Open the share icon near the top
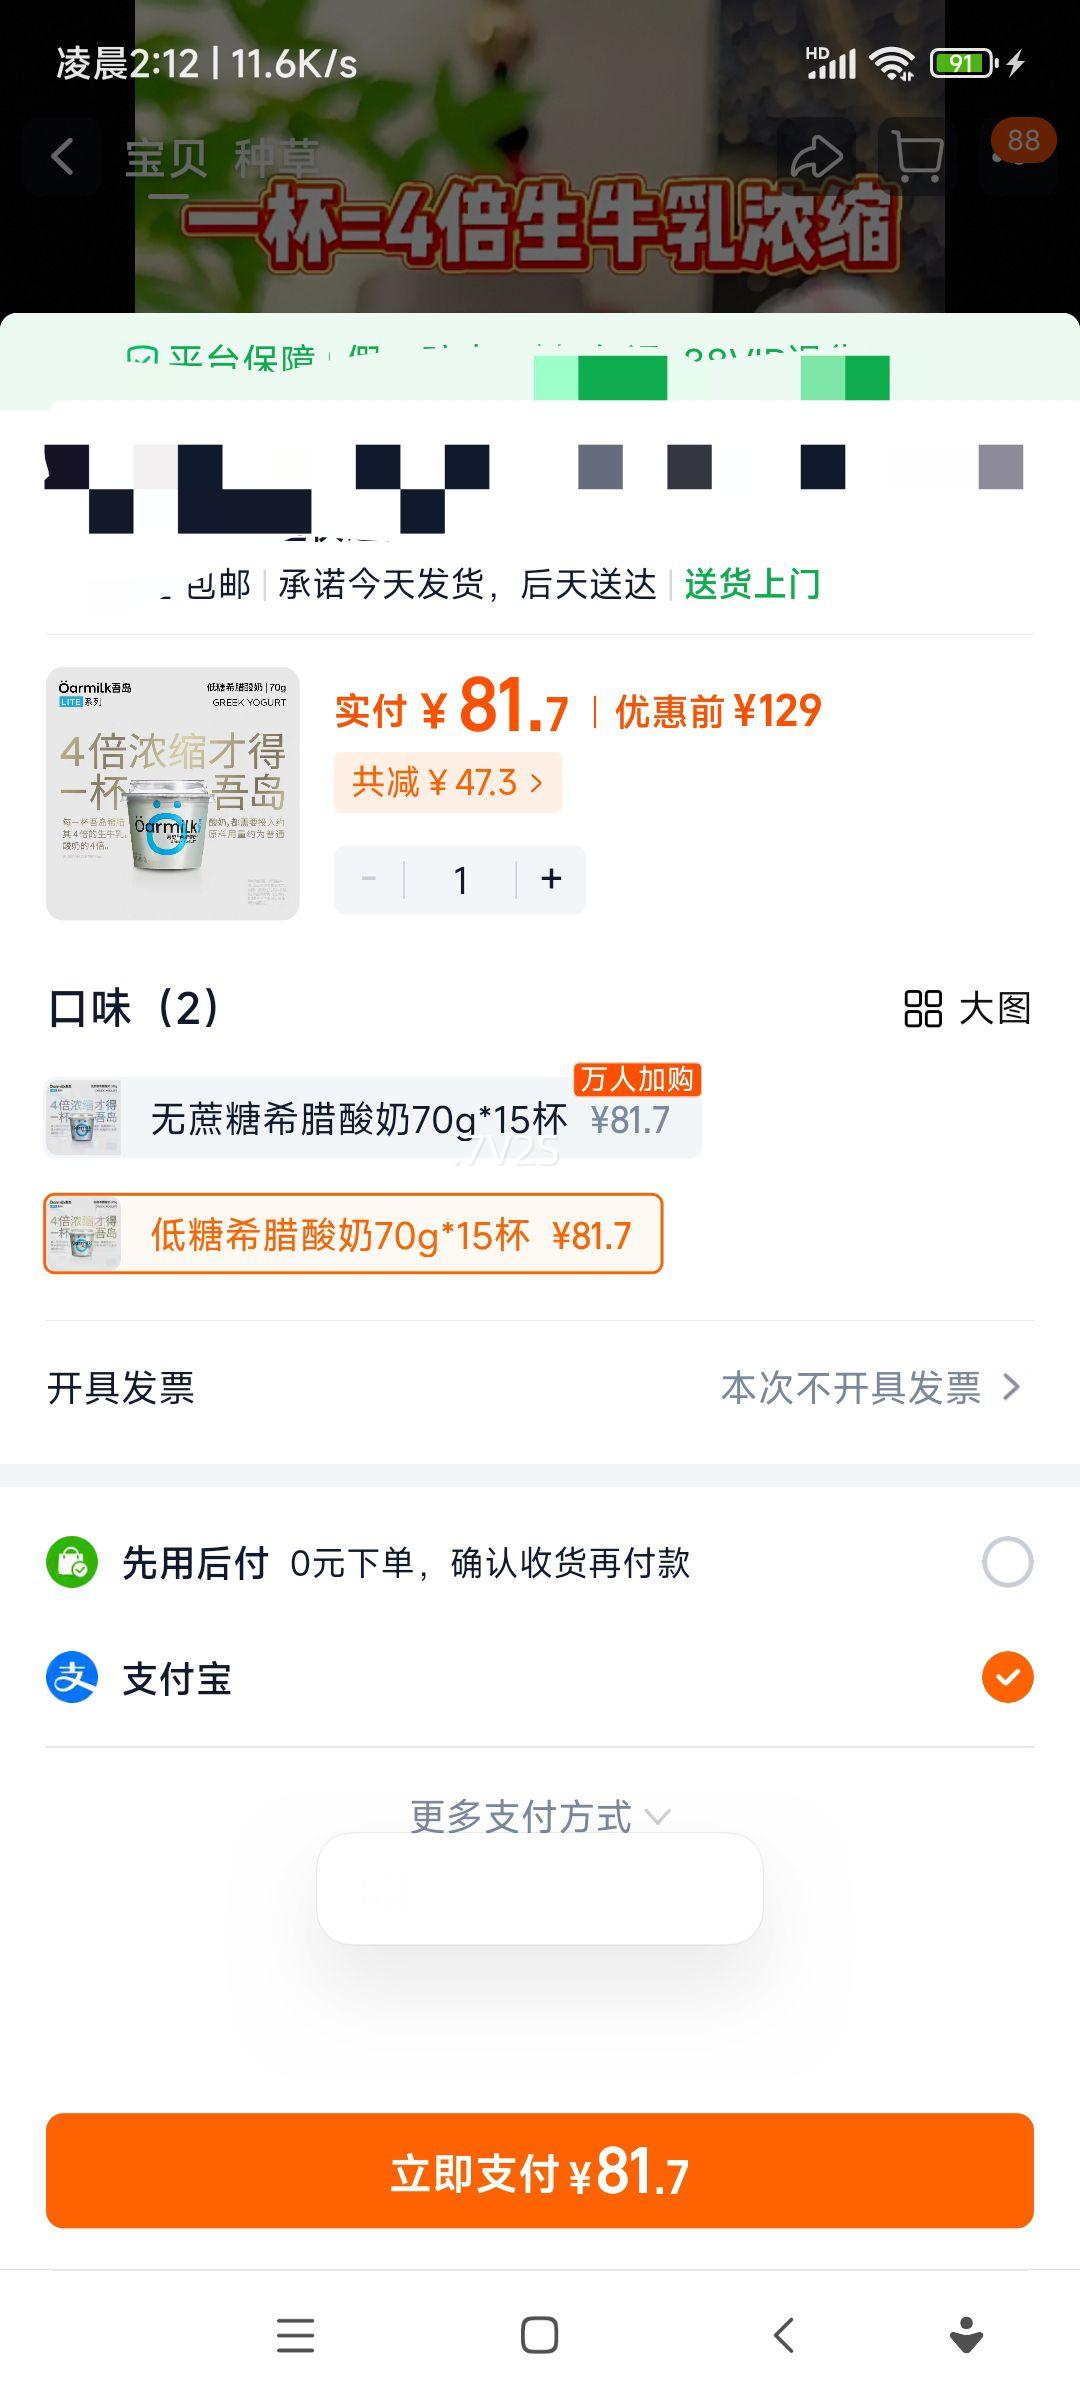The height and width of the screenshot is (2400, 1080). [818, 155]
